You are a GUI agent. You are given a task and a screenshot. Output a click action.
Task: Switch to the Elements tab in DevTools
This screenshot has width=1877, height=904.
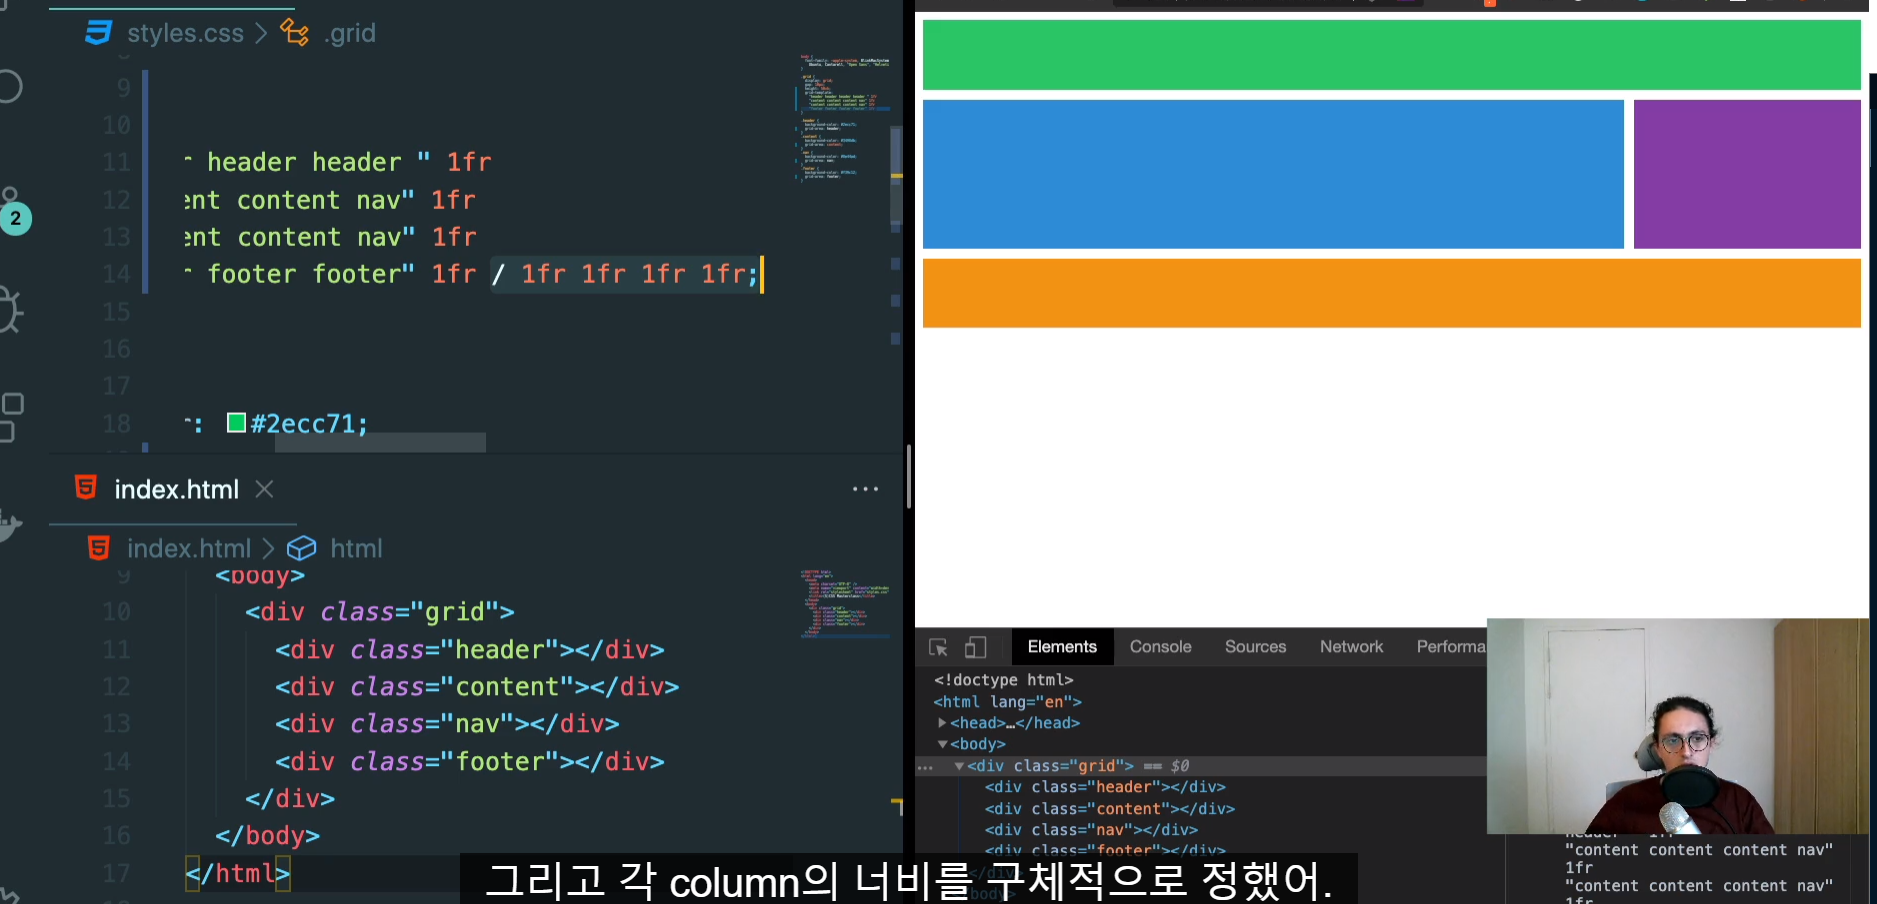coord(1062,647)
